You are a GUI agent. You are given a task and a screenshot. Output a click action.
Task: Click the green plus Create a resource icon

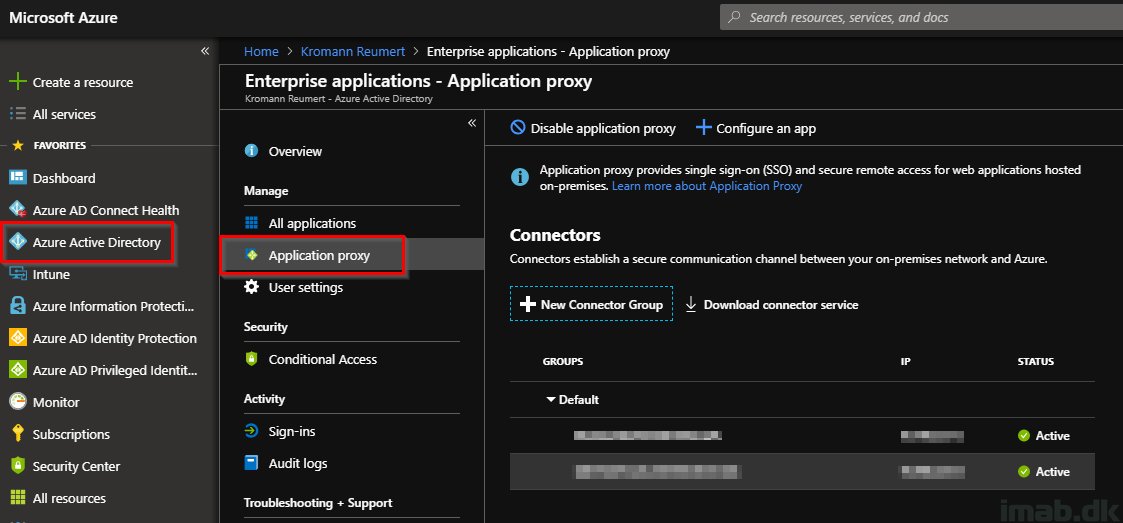[17, 82]
